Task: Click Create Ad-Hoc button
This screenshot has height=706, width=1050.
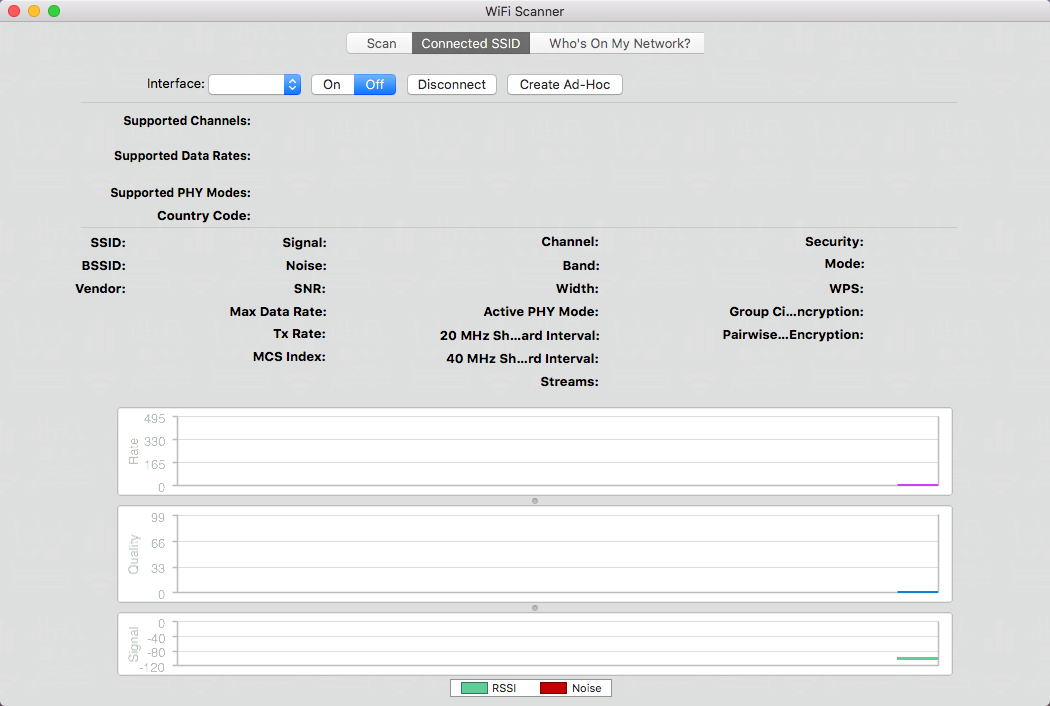Action: point(565,84)
